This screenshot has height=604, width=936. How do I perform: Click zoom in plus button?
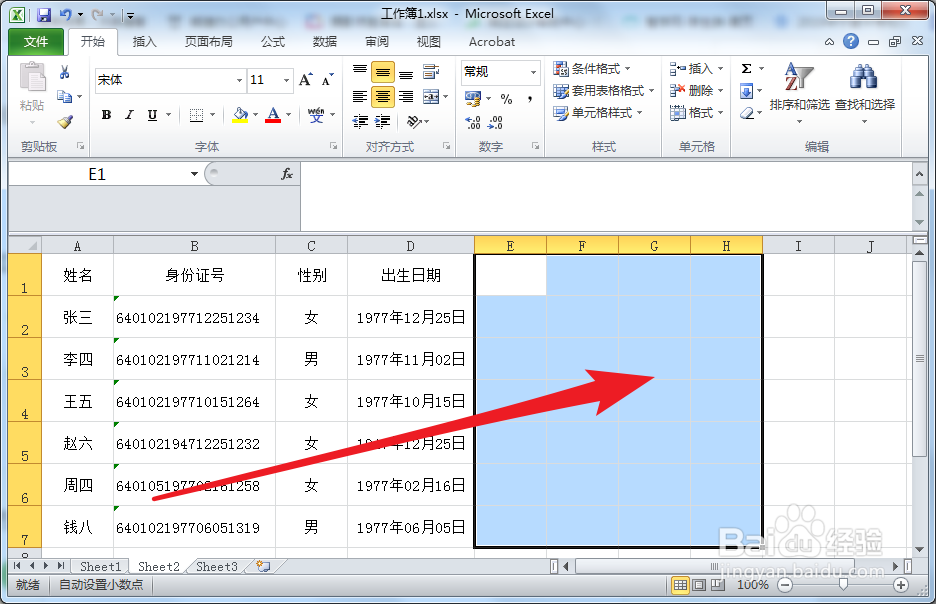pyautogui.click(x=901, y=585)
